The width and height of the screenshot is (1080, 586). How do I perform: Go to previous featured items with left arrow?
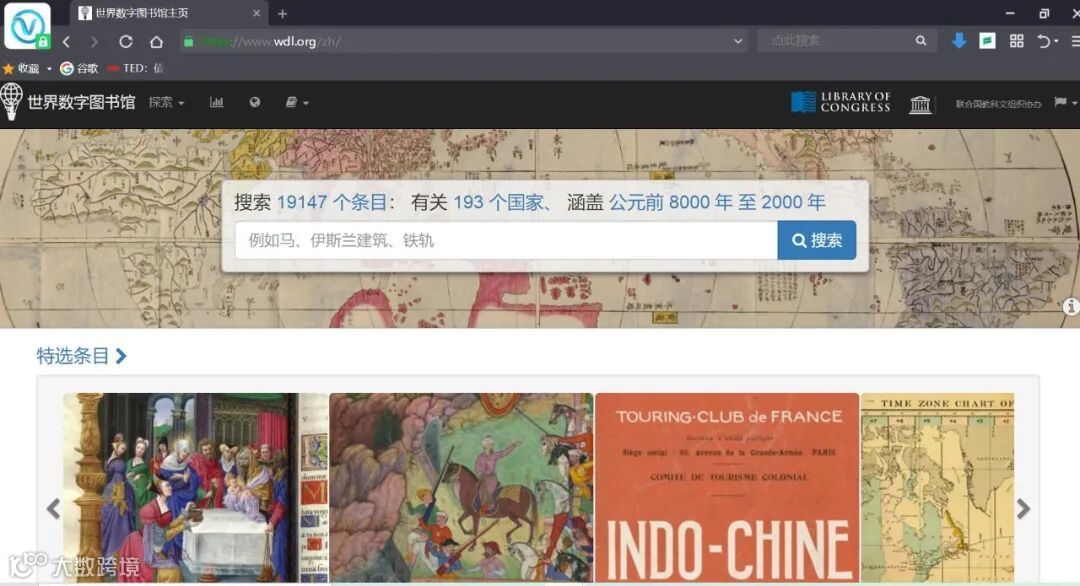[x=54, y=509]
